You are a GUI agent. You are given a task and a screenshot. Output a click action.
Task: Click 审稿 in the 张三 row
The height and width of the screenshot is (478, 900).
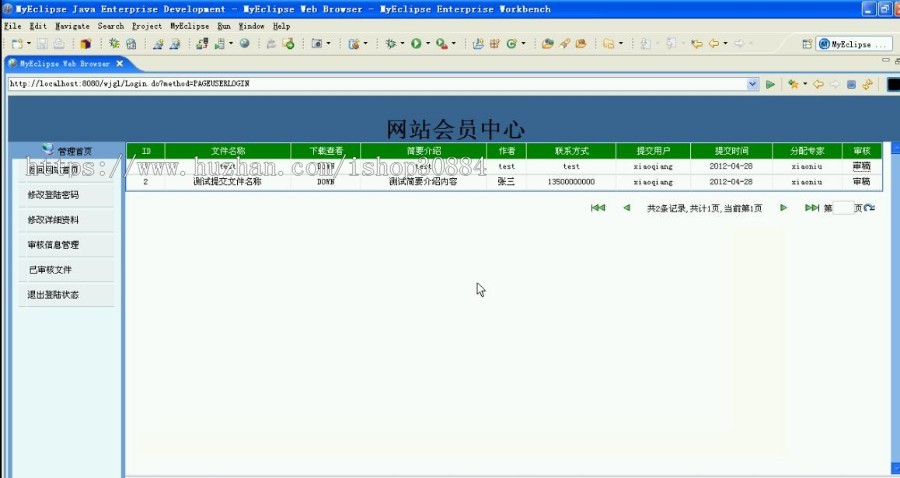tap(862, 182)
